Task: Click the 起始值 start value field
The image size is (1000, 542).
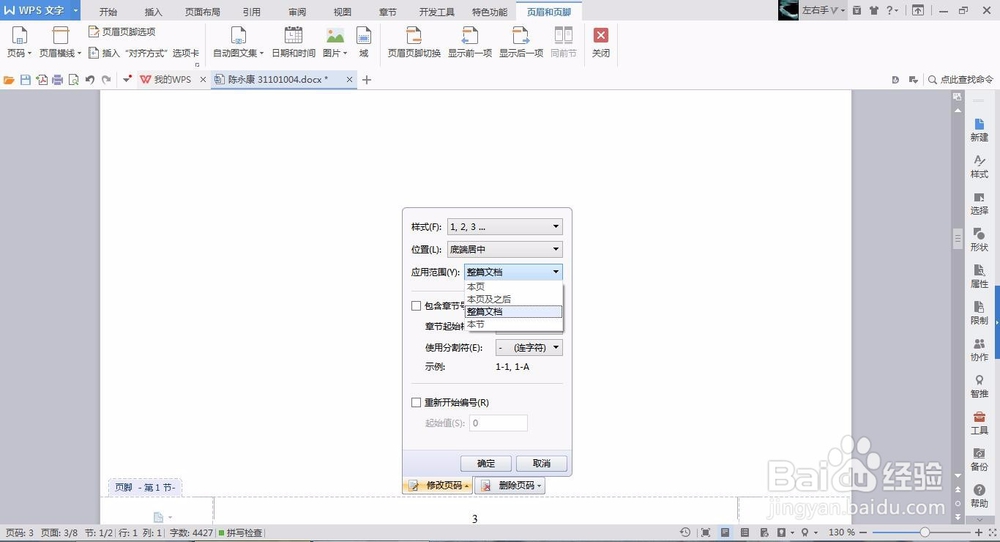Action: click(x=498, y=423)
